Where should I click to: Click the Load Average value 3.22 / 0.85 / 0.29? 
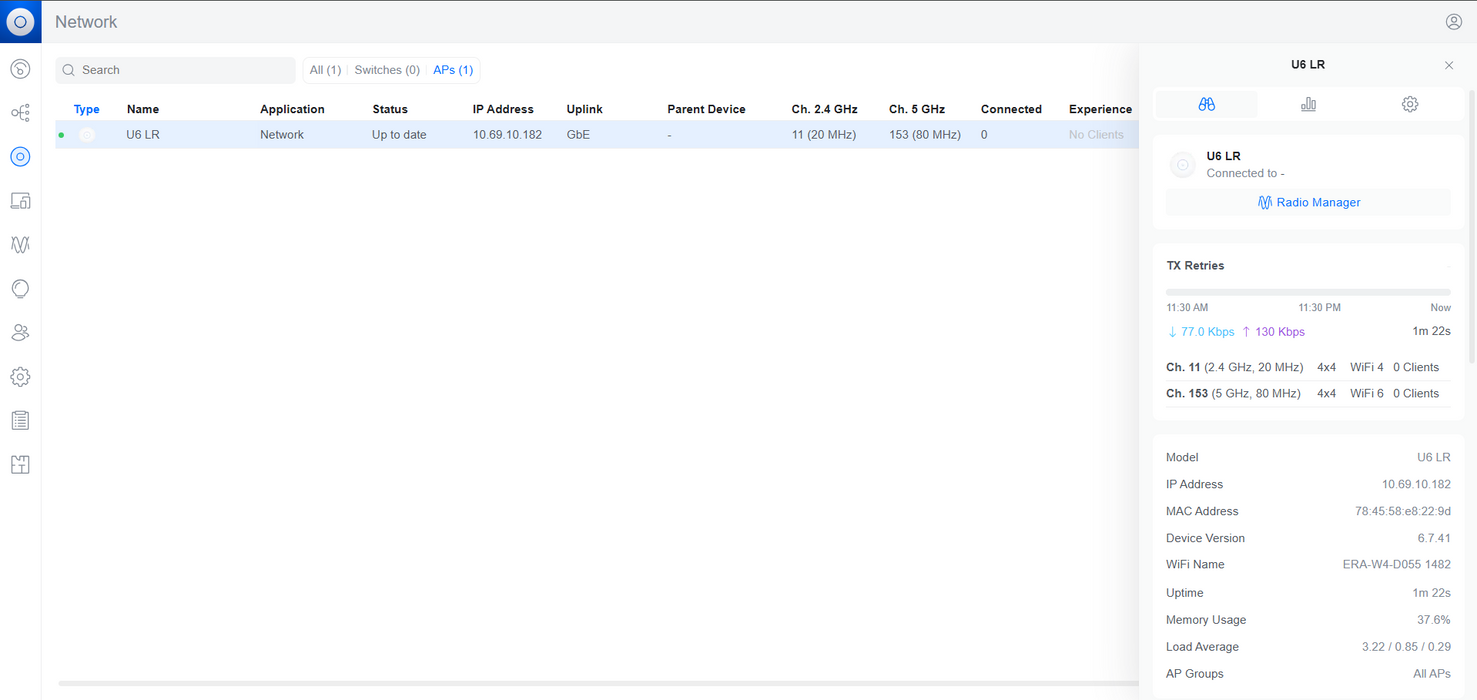tap(1406, 647)
